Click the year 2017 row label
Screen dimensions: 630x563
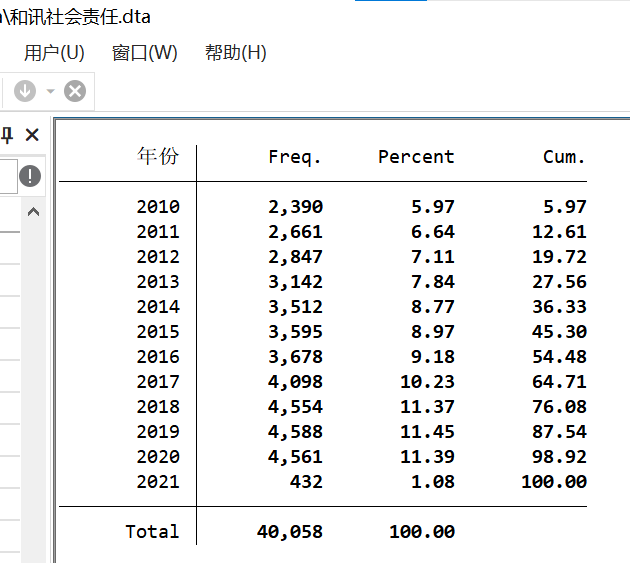(x=158, y=381)
